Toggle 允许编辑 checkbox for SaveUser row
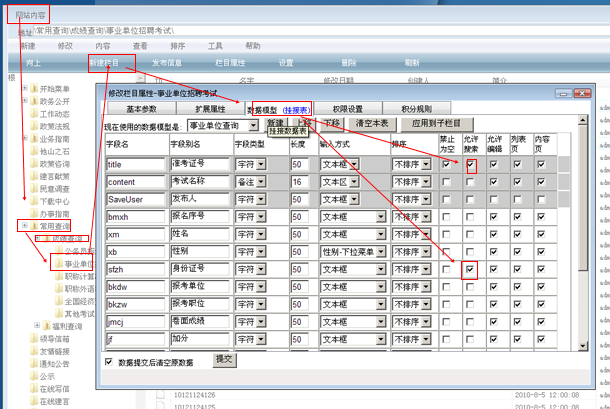The width and height of the screenshot is (610, 409). pyautogui.click(x=494, y=199)
